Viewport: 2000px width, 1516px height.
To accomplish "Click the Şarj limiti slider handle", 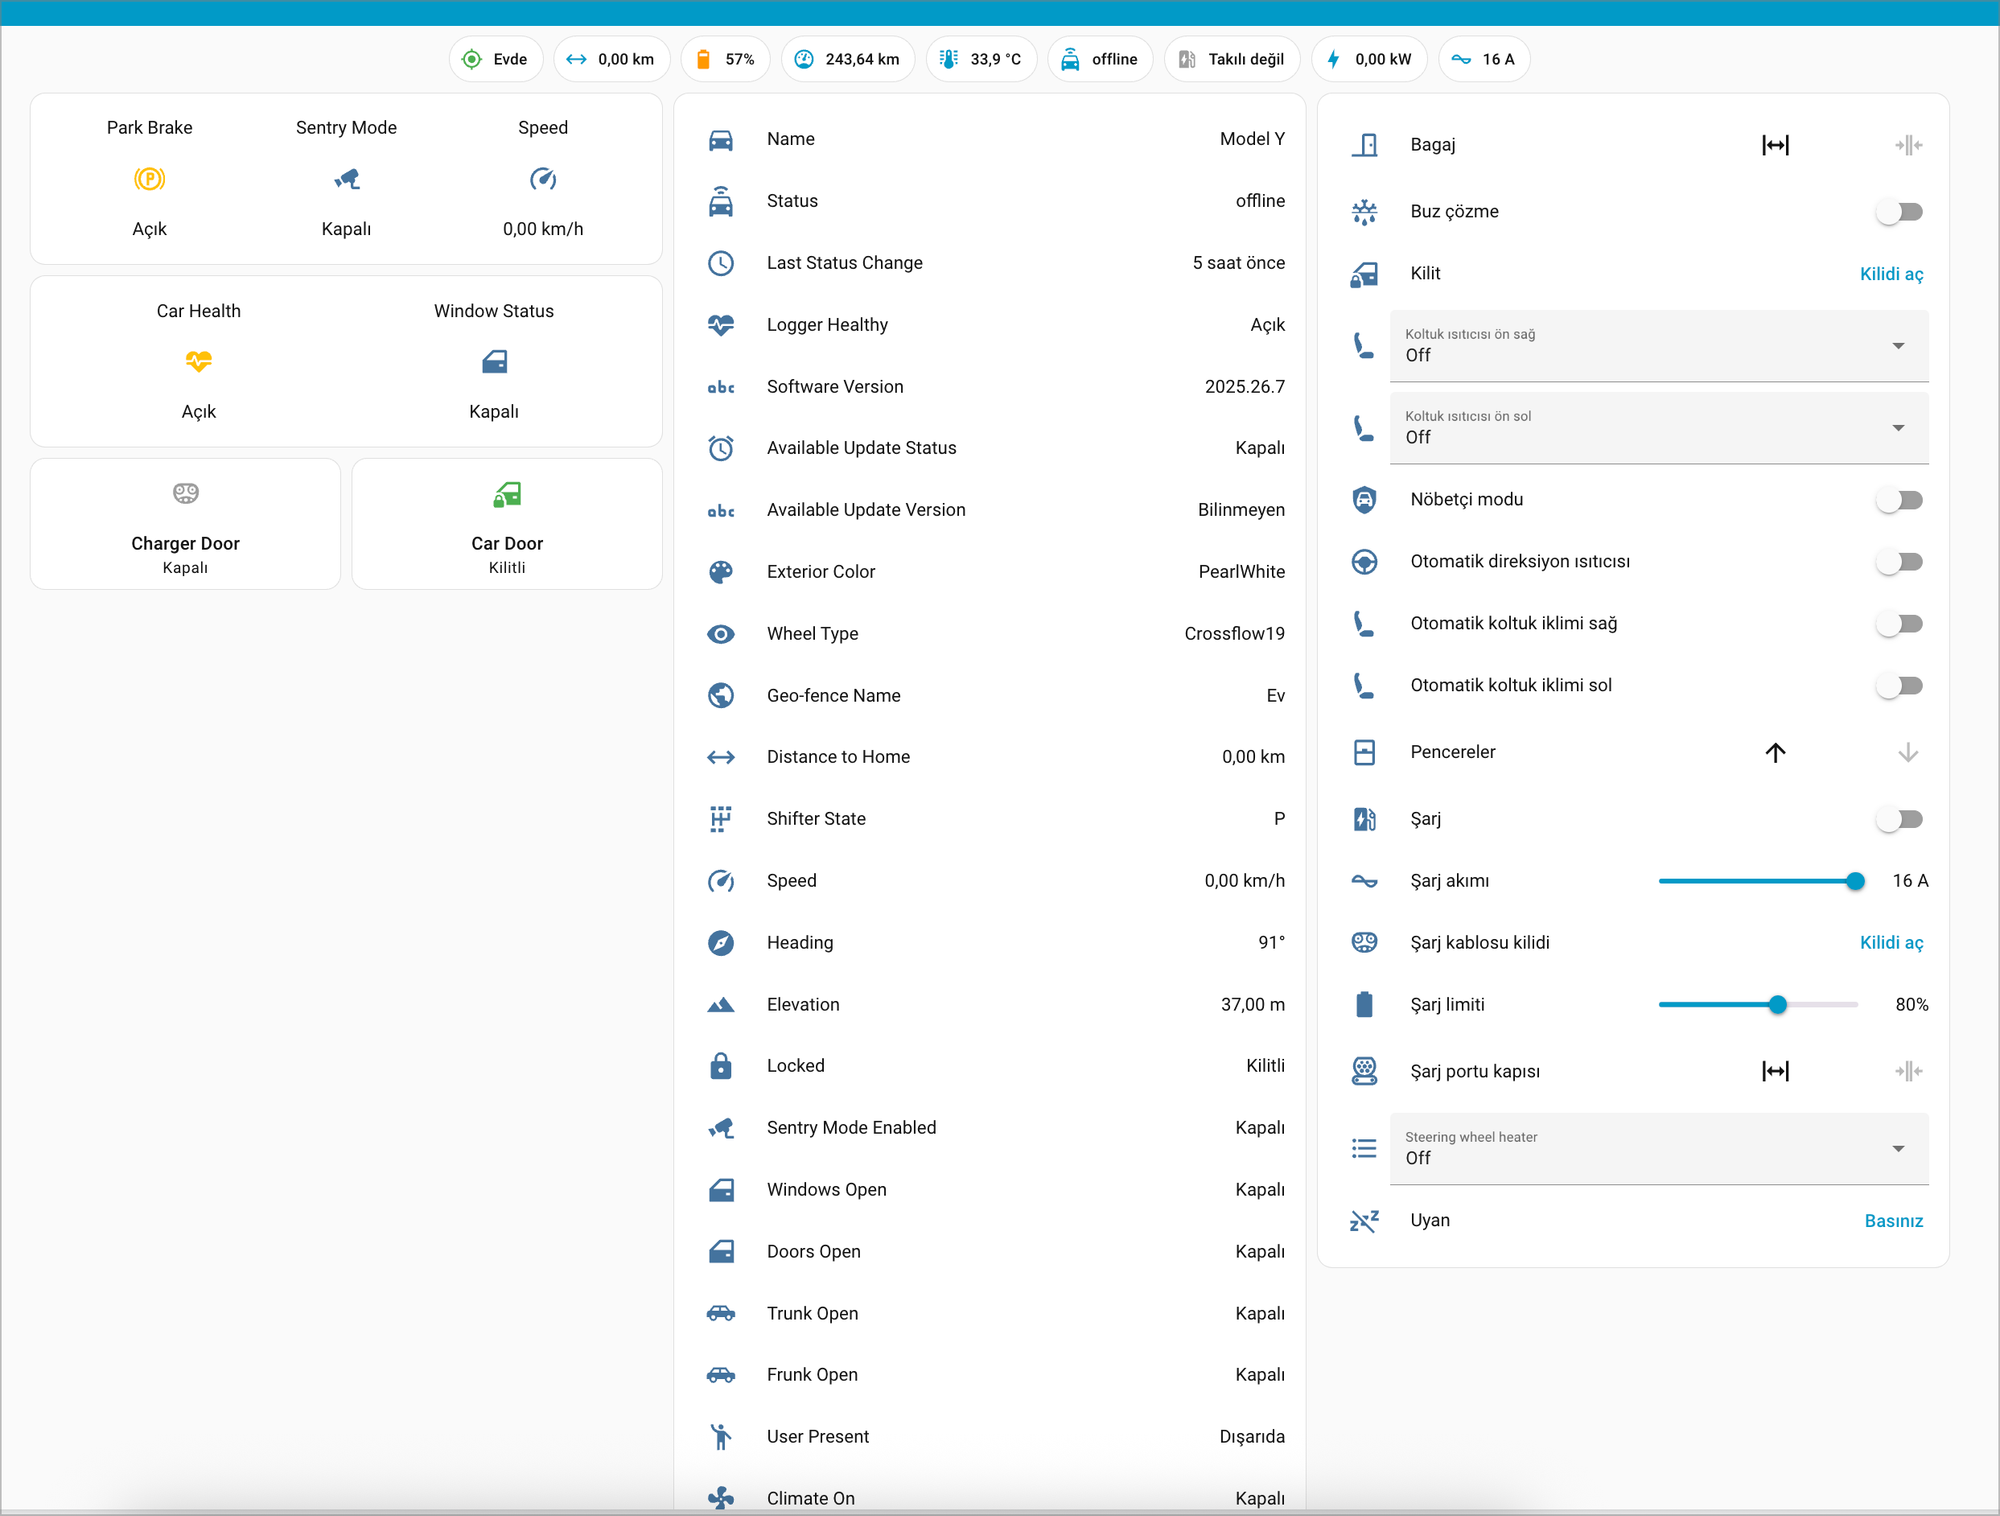I will click(x=1777, y=1004).
